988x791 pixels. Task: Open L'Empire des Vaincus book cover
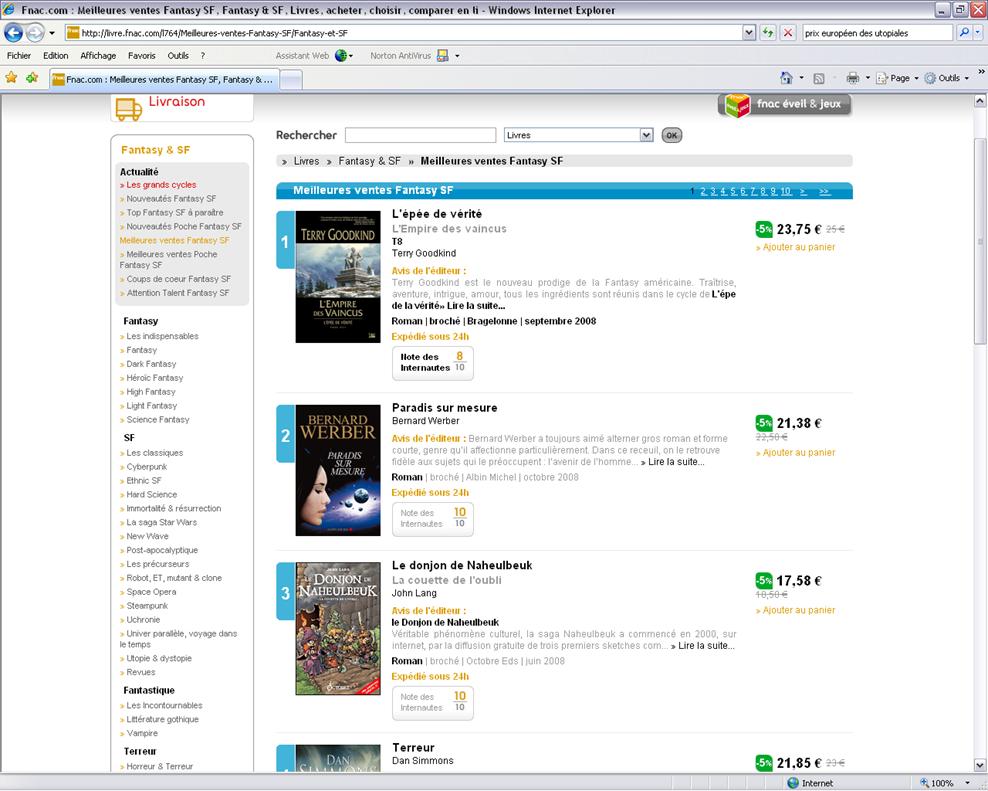coord(338,277)
